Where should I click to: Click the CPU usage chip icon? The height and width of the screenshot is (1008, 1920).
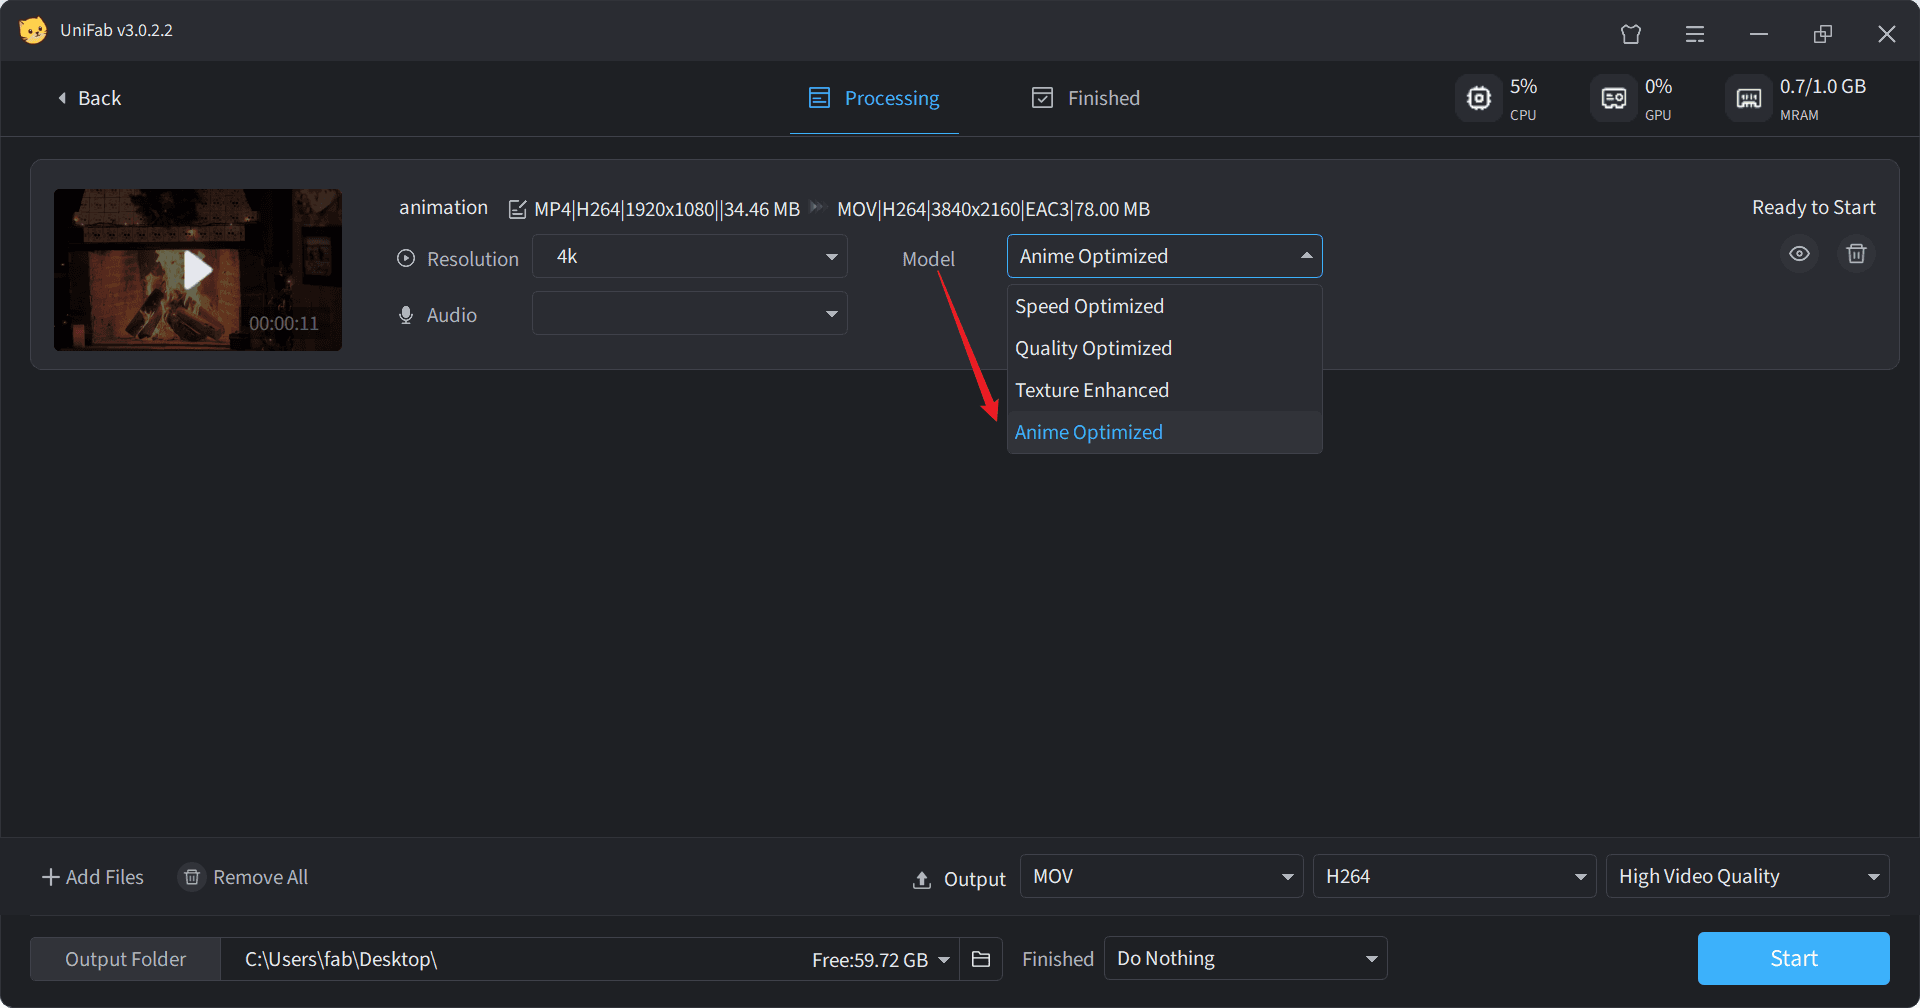click(x=1478, y=98)
